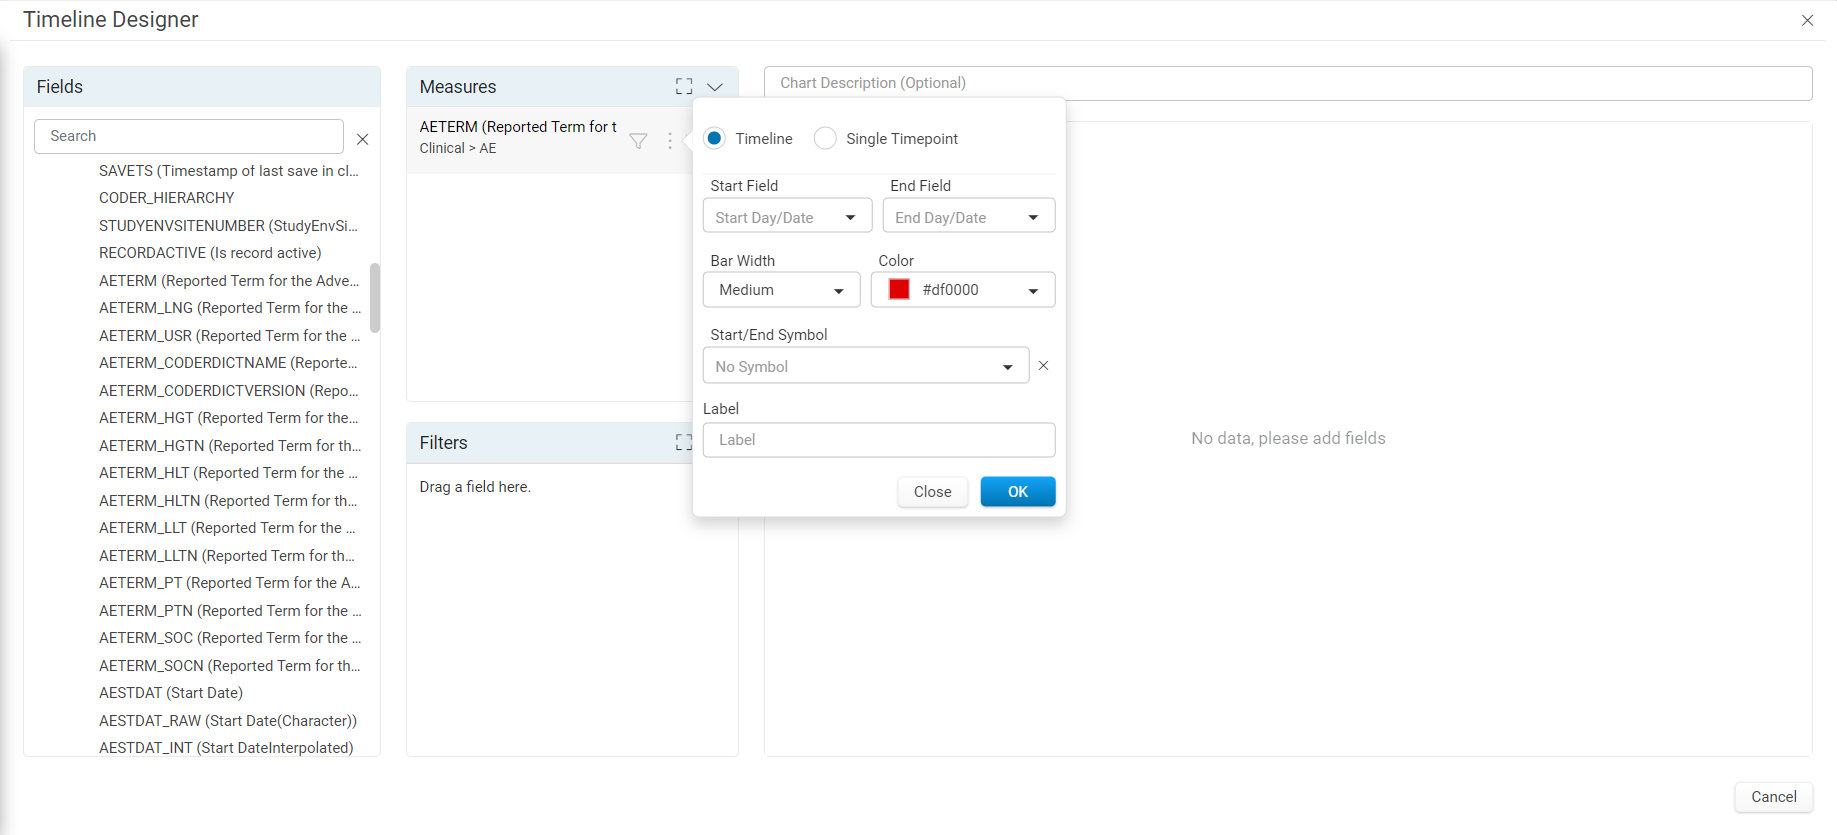Clear the Fields search box

pos(363,139)
